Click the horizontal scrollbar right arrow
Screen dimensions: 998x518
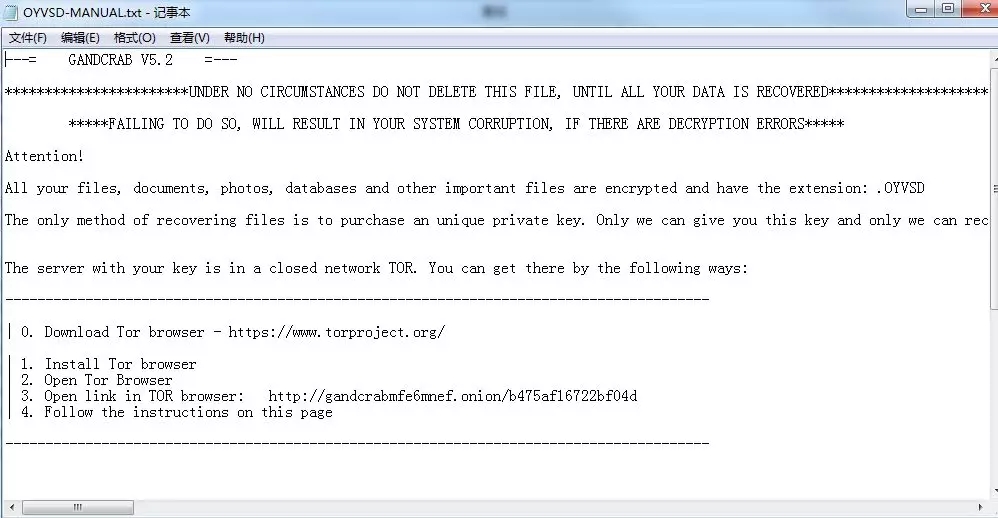click(980, 507)
